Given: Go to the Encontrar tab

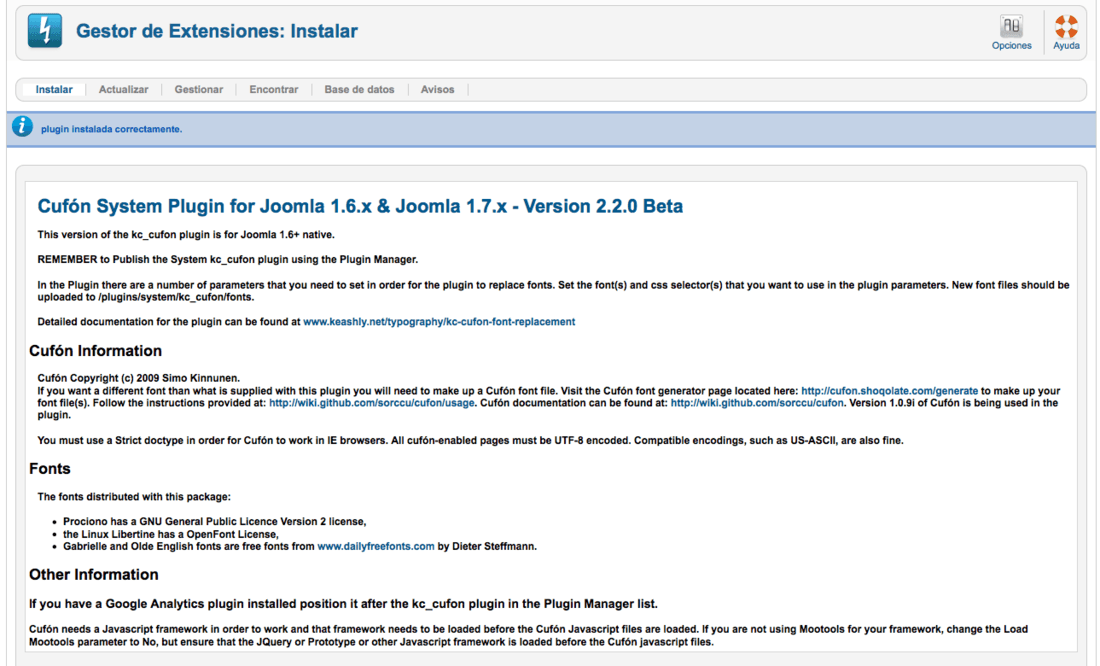Looking at the screenshot, I should pos(274,90).
